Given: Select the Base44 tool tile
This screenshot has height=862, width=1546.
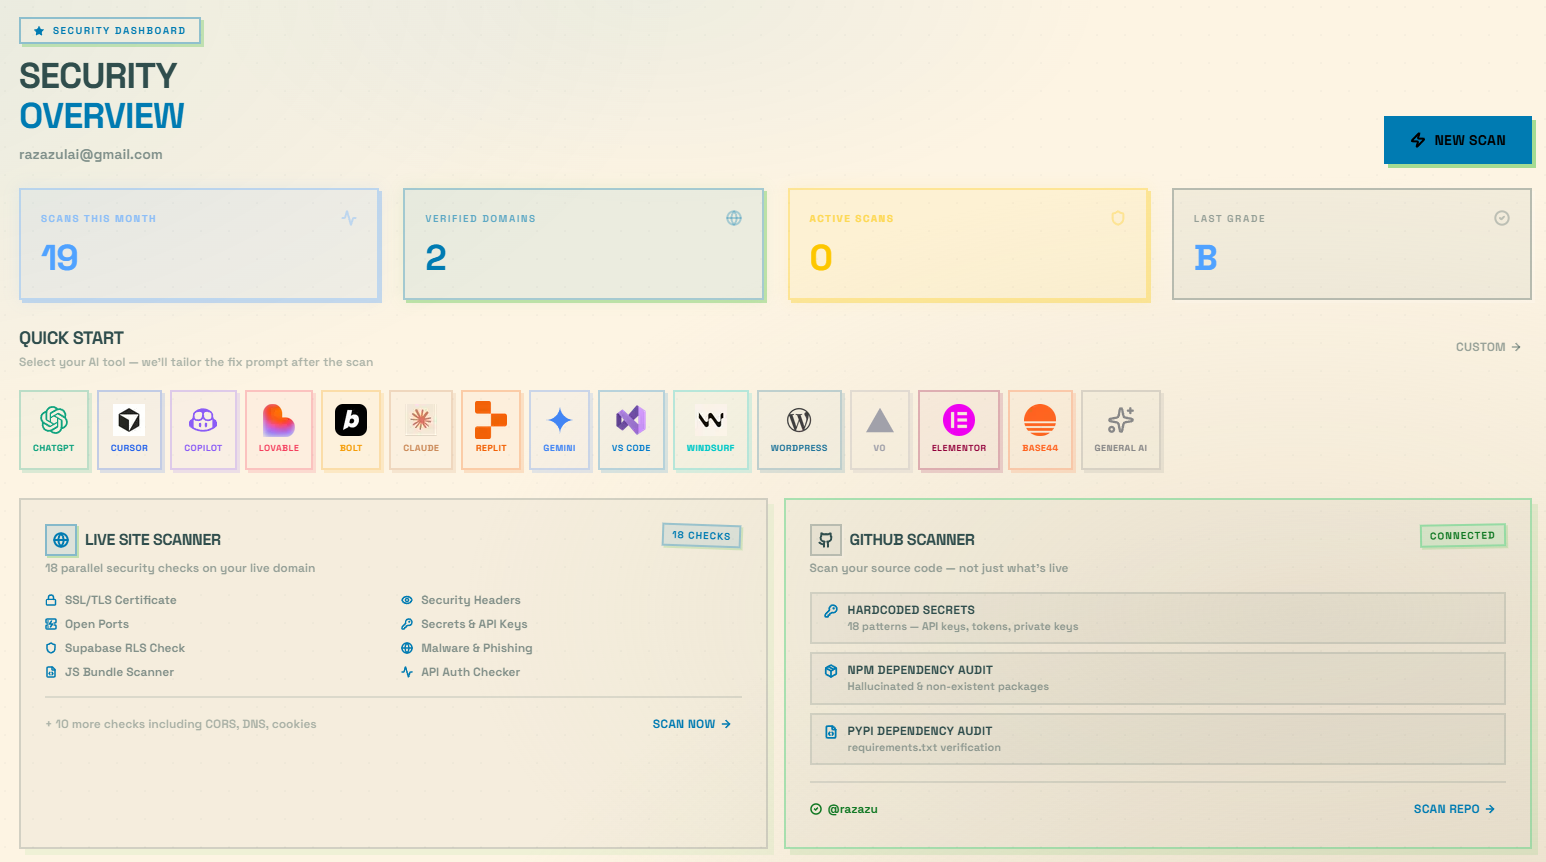Looking at the screenshot, I should click(1040, 430).
